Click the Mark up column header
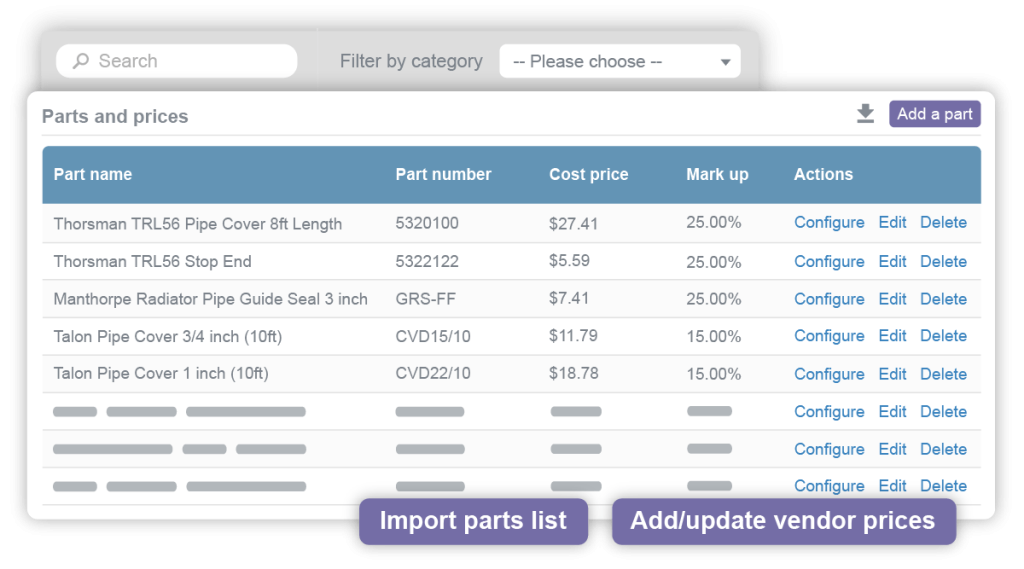1024x569 pixels. pos(717,174)
